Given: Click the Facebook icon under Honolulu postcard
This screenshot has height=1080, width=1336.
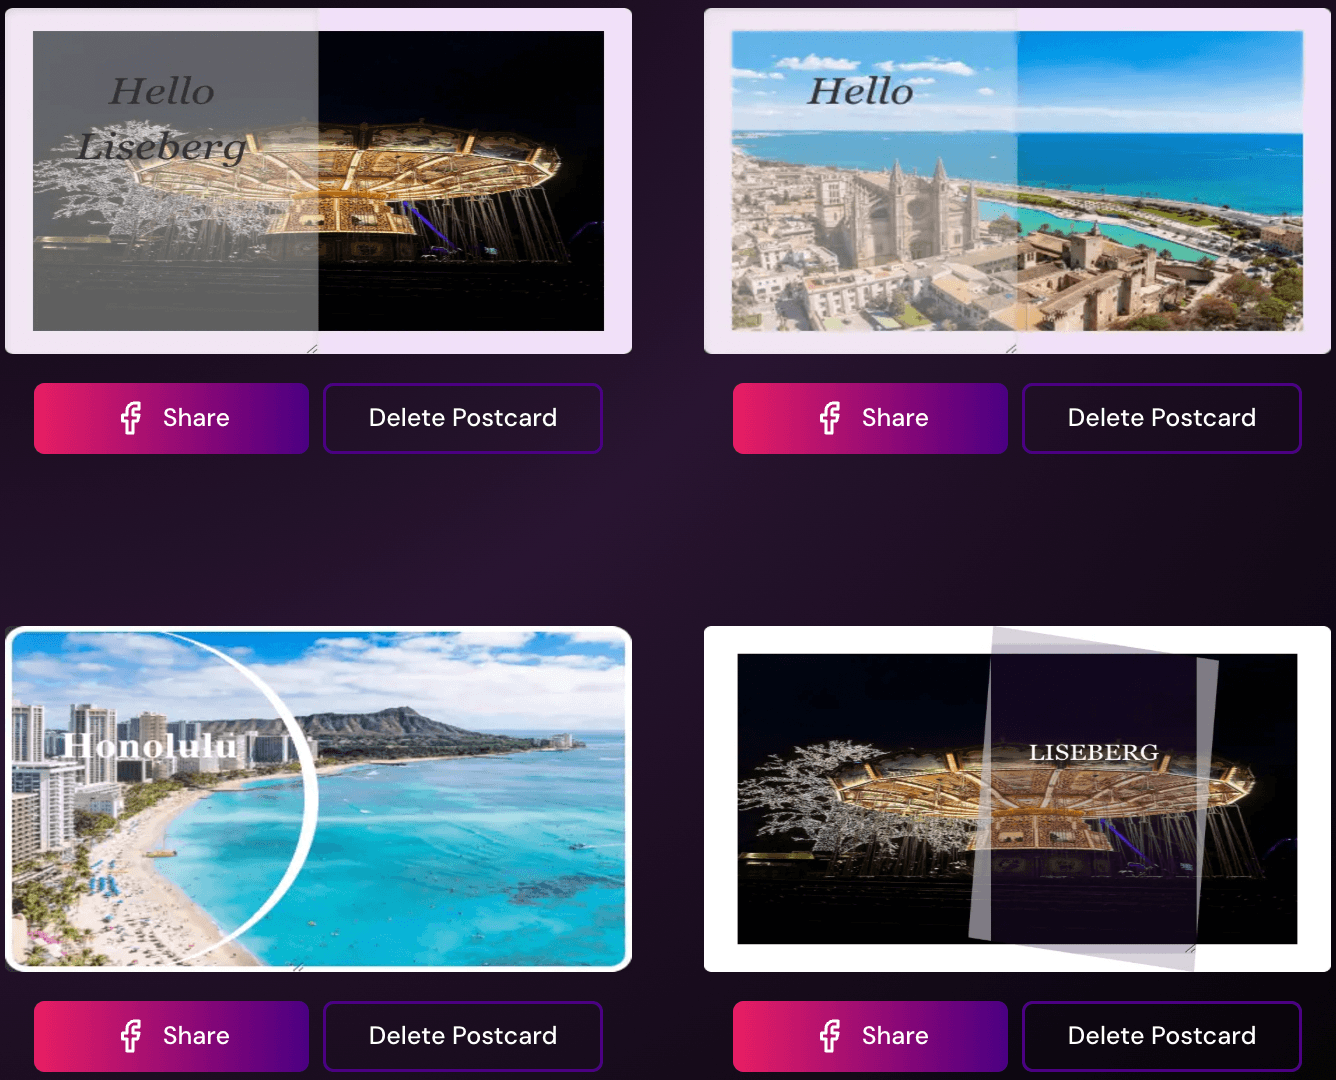Looking at the screenshot, I should point(131,1036).
